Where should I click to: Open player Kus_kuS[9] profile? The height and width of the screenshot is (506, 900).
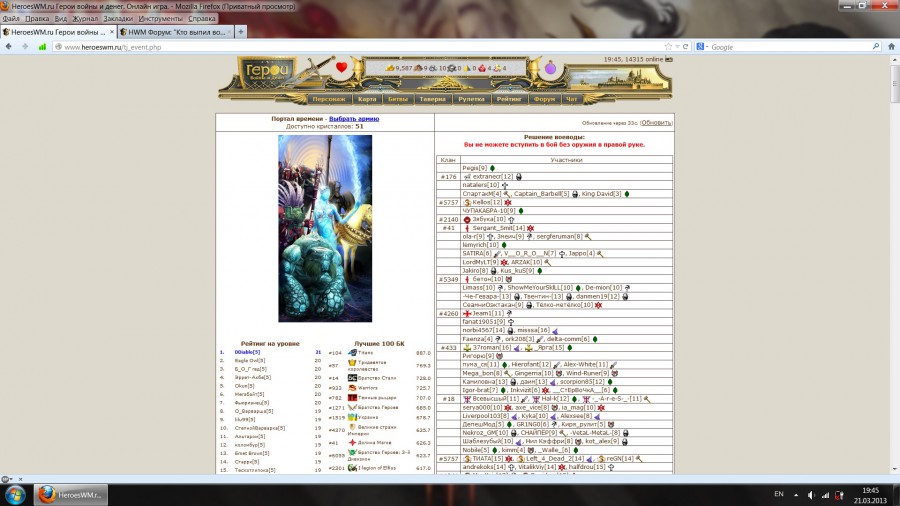pos(517,271)
